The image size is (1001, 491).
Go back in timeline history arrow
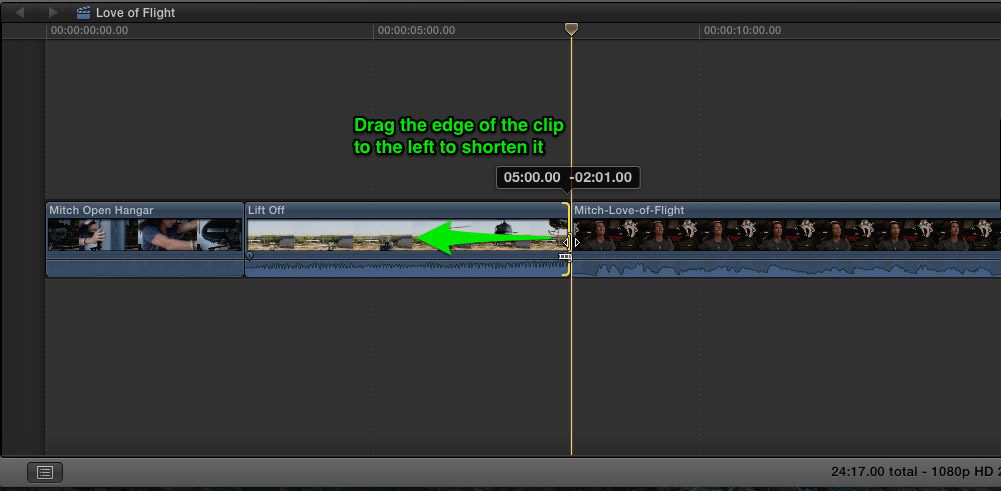[x=20, y=12]
